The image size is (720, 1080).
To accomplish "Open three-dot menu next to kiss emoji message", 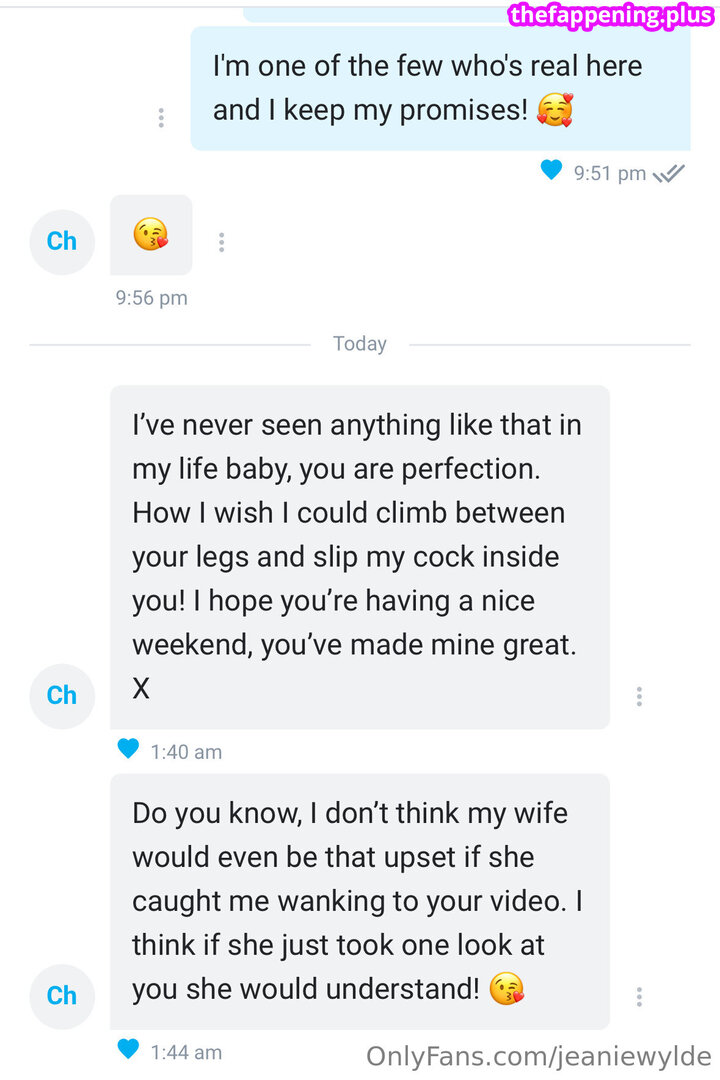I will [221, 242].
